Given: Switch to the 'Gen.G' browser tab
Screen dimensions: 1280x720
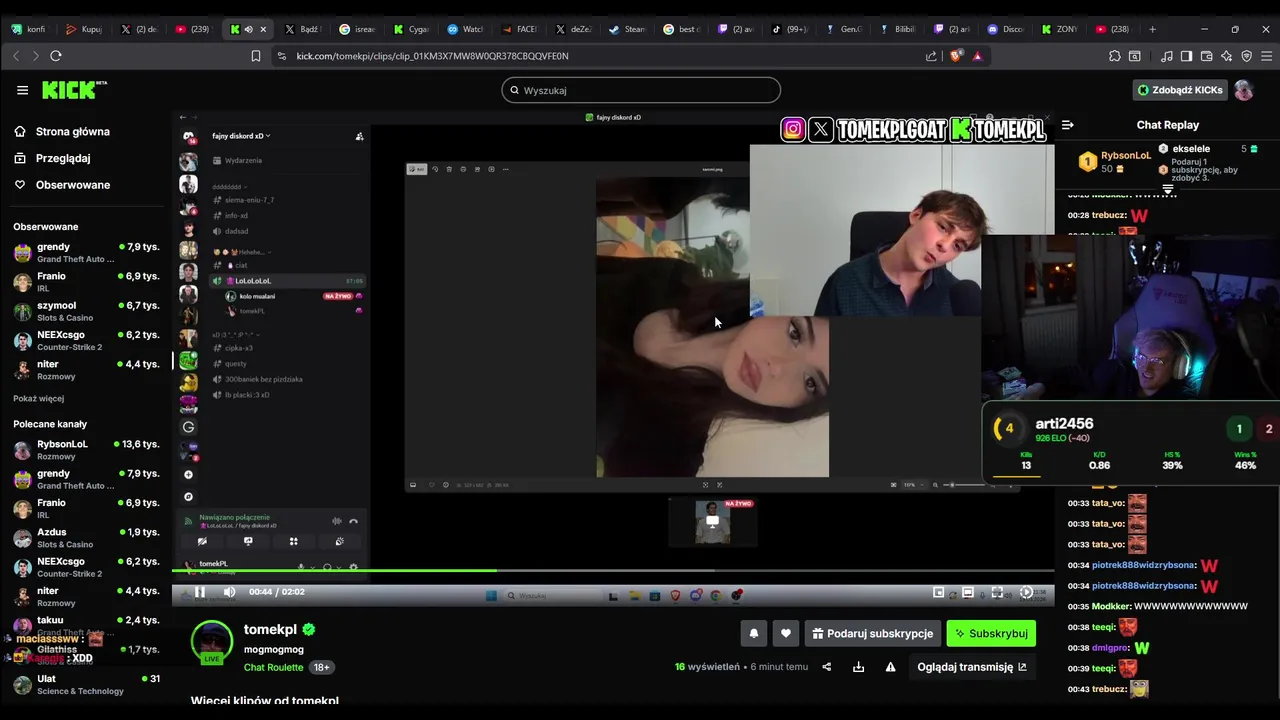Looking at the screenshot, I should point(842,29).
